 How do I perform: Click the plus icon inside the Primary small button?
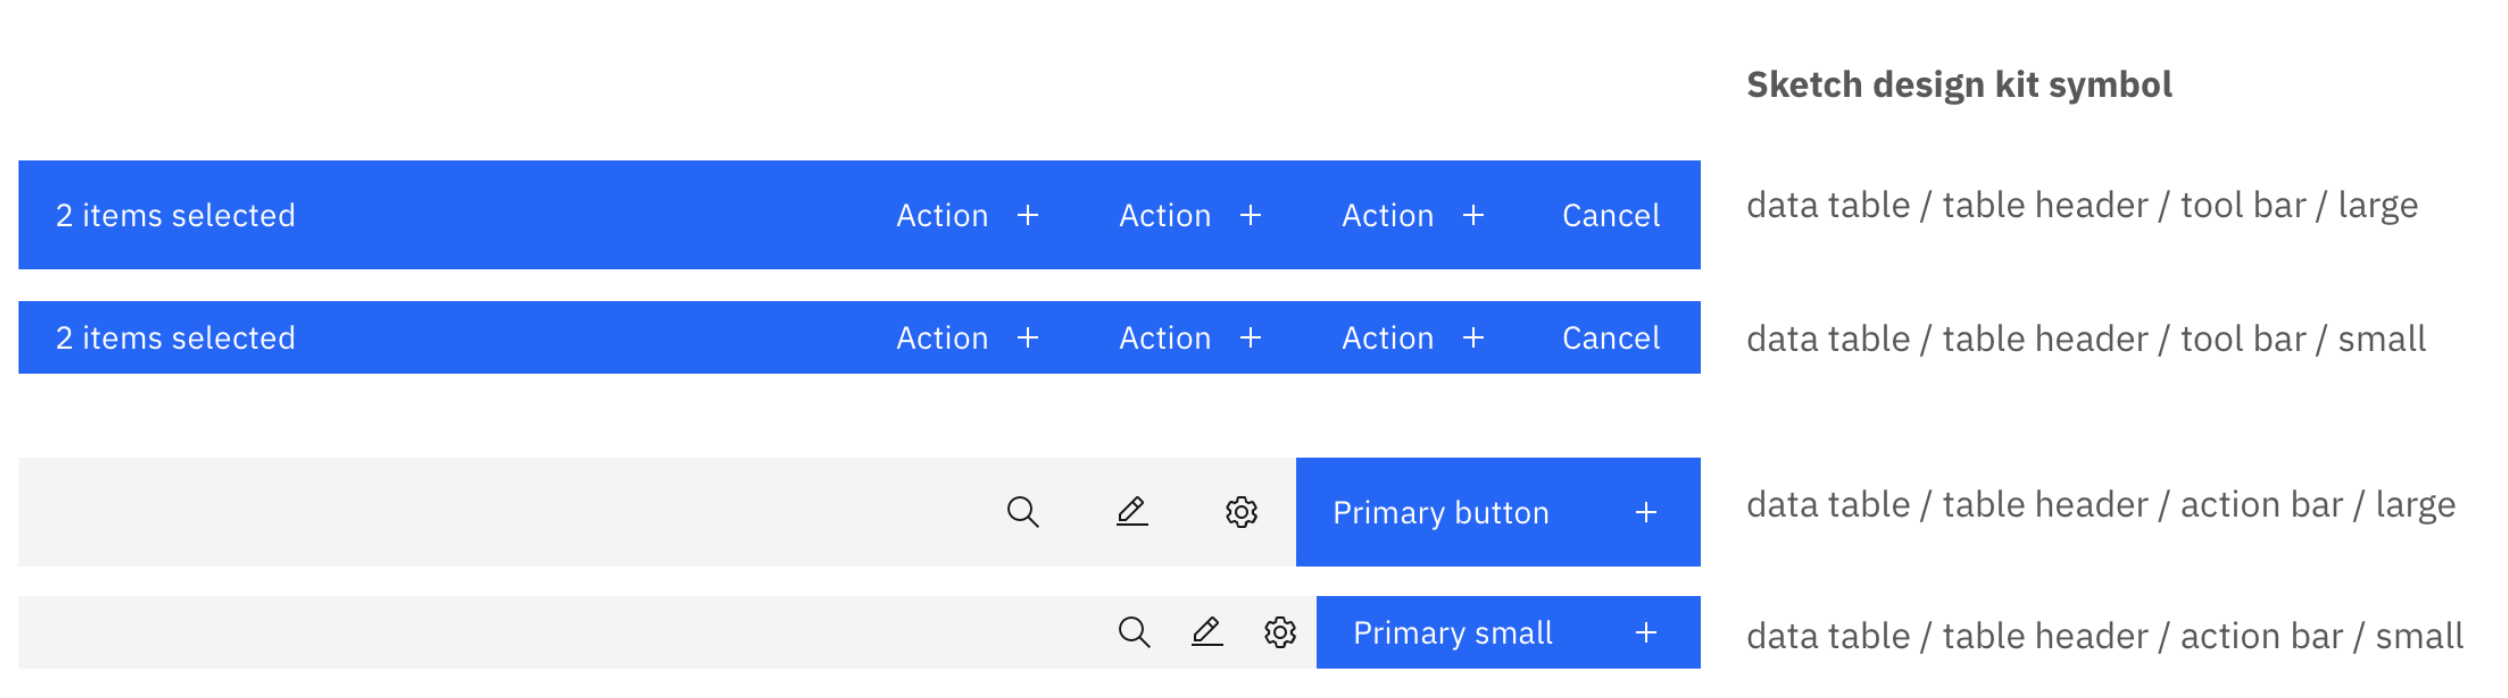[1645, 632]
